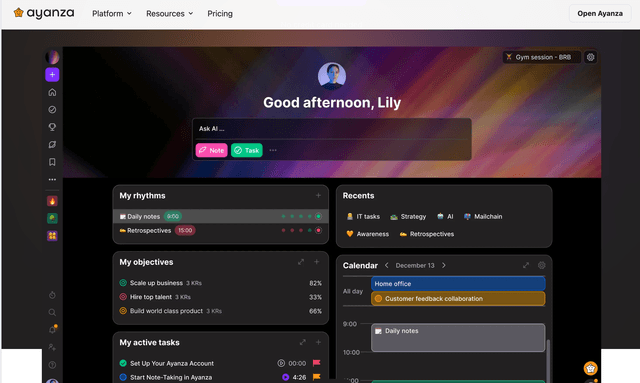Open the objectives trophy icon in sidebar
Viewport: 640px width, 383px height.
click(x=52, y=127)
